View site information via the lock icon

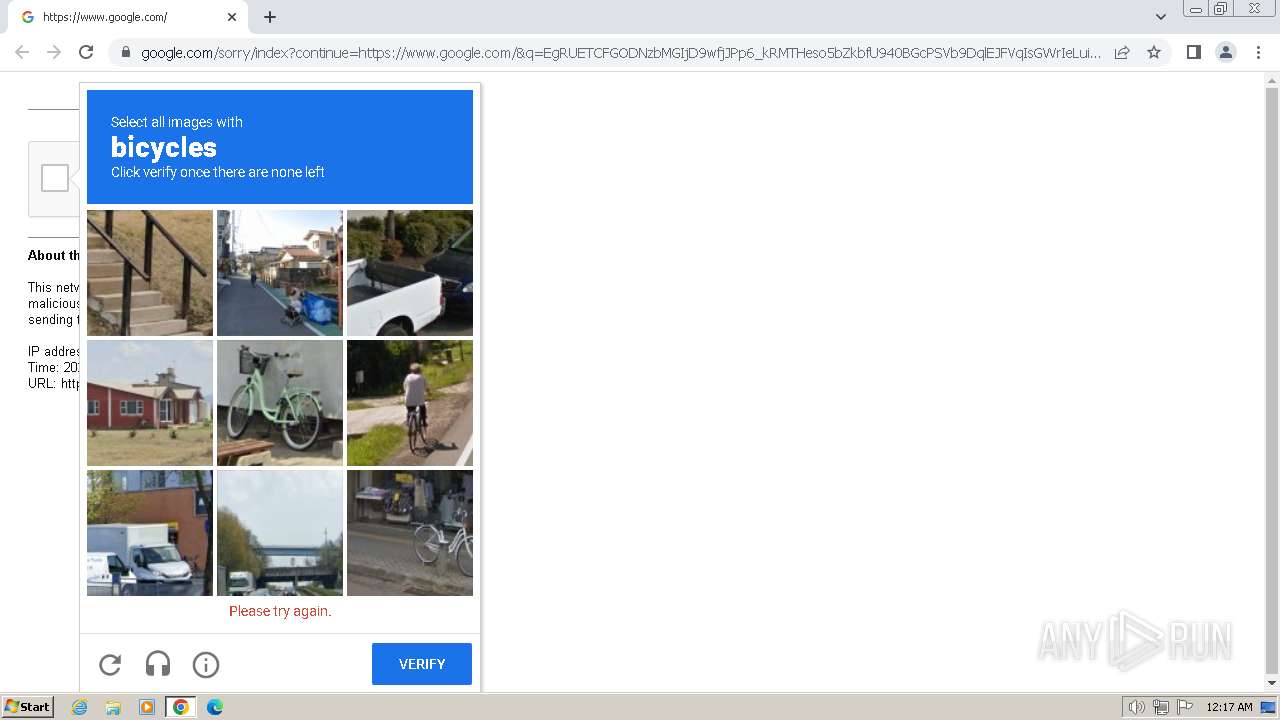pos(125,52)
